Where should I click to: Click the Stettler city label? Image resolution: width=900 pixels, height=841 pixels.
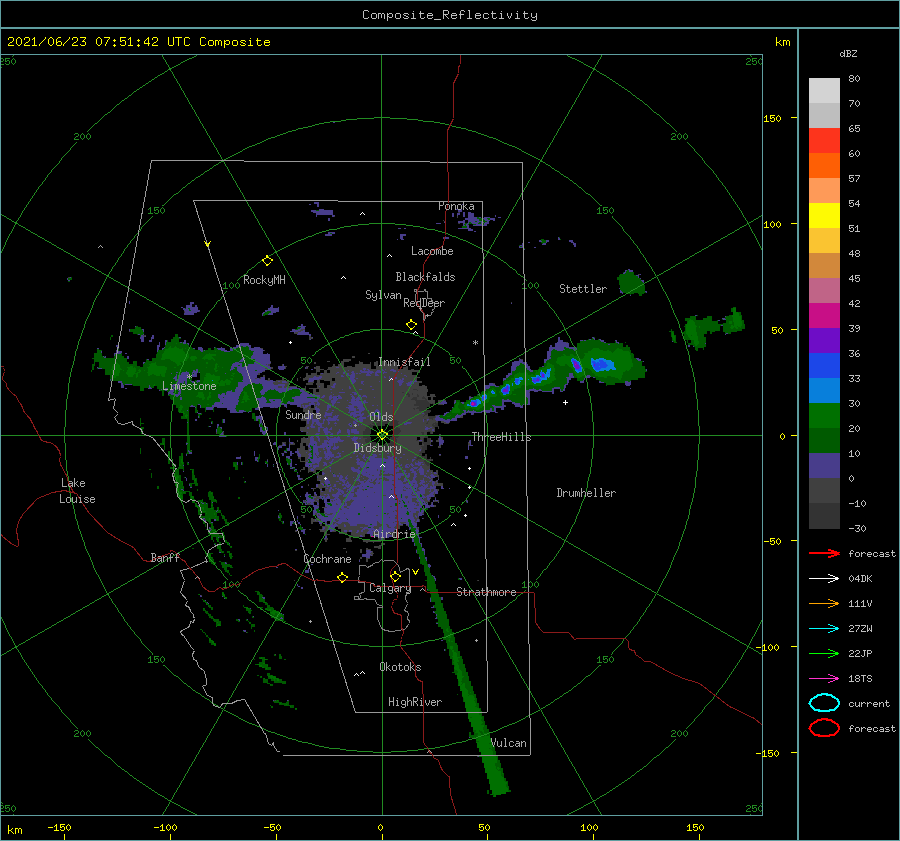tap(583, 289)
